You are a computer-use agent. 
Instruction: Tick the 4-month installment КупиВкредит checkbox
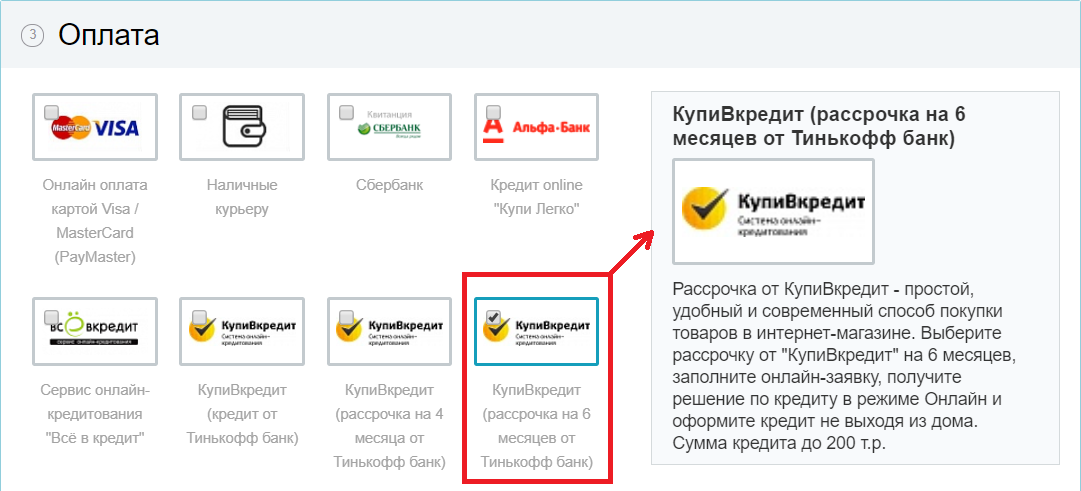pos(347,317)
